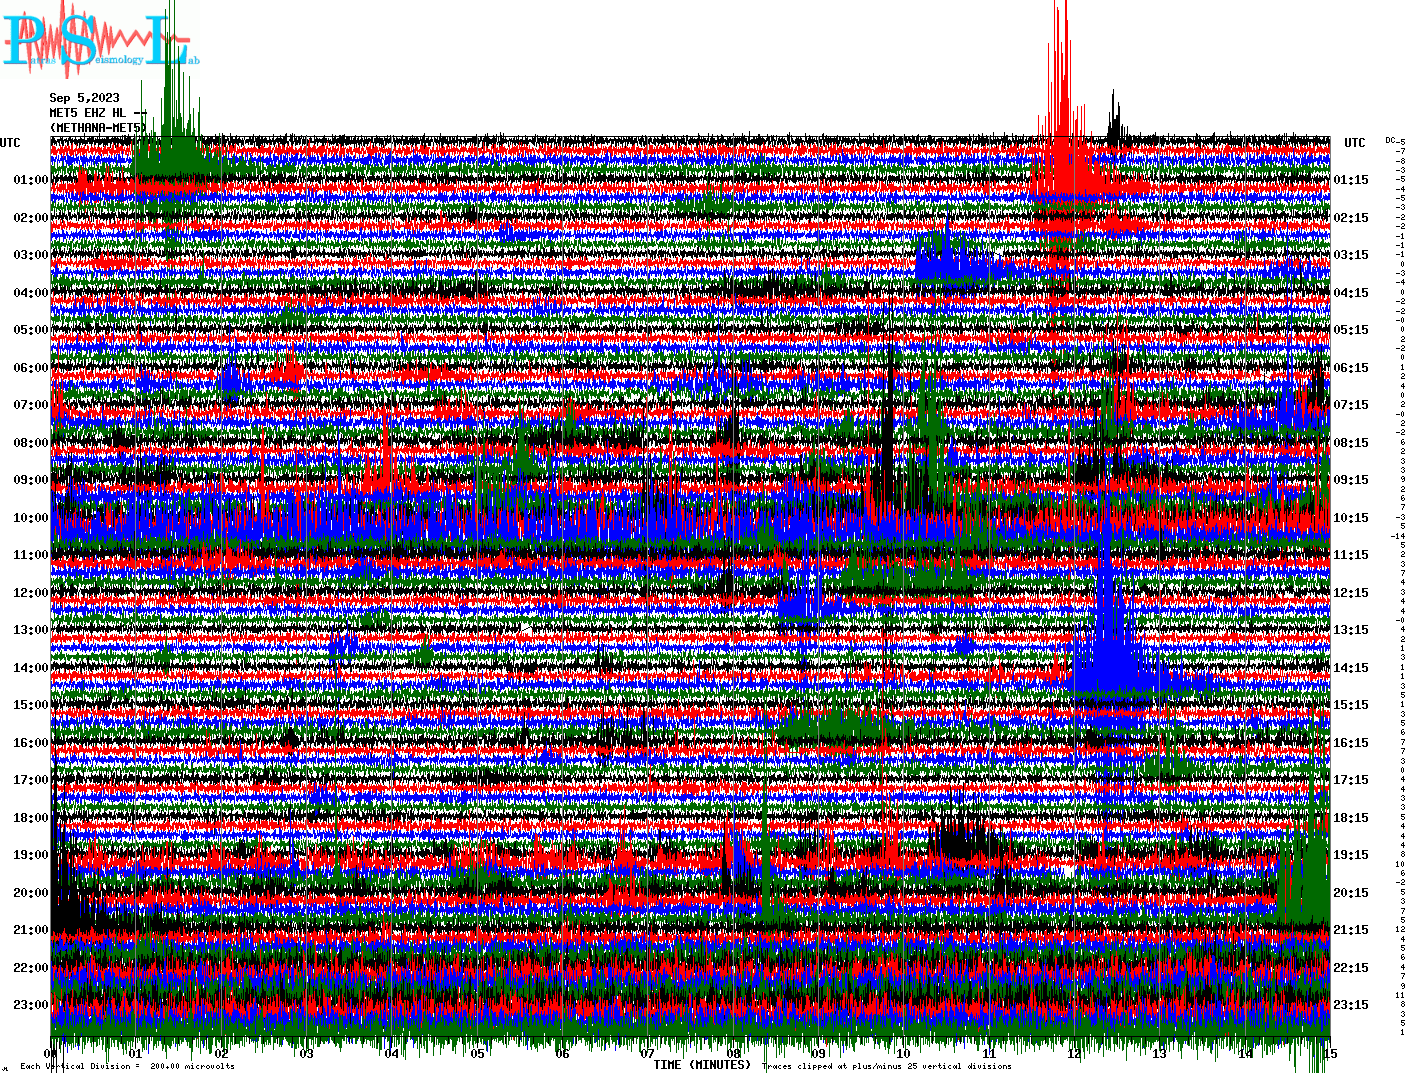Click the Sep 5,2023 date label
This screenshot has height=1080, width=1410.
coord(84,98)
